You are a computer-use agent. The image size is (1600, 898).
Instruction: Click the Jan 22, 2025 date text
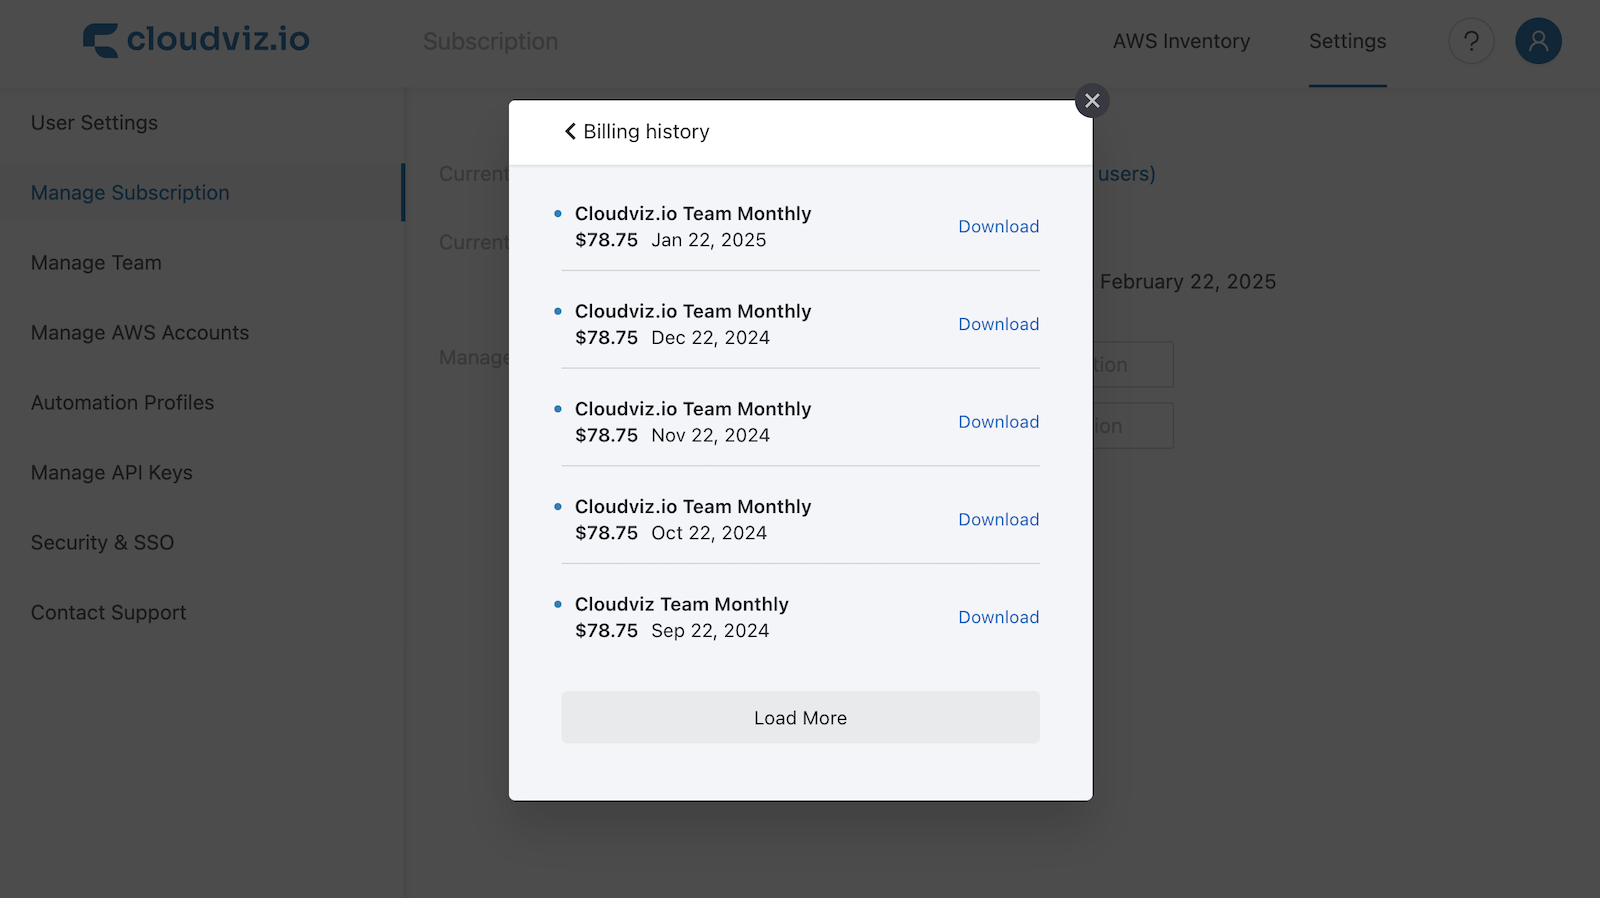[x=709, y=240]
